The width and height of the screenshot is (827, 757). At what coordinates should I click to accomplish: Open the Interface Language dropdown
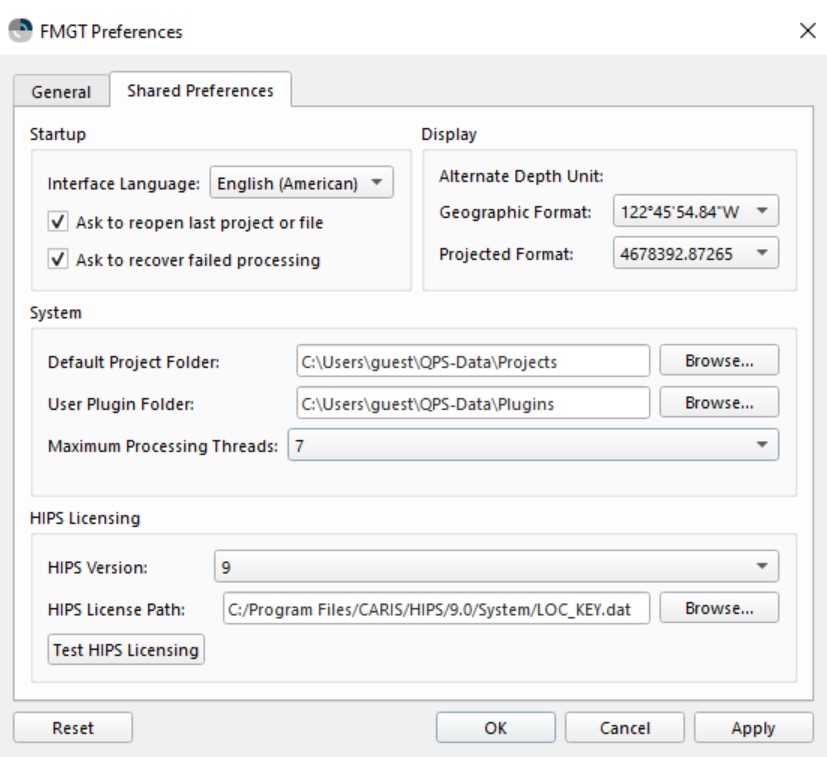tap(301, 184)
